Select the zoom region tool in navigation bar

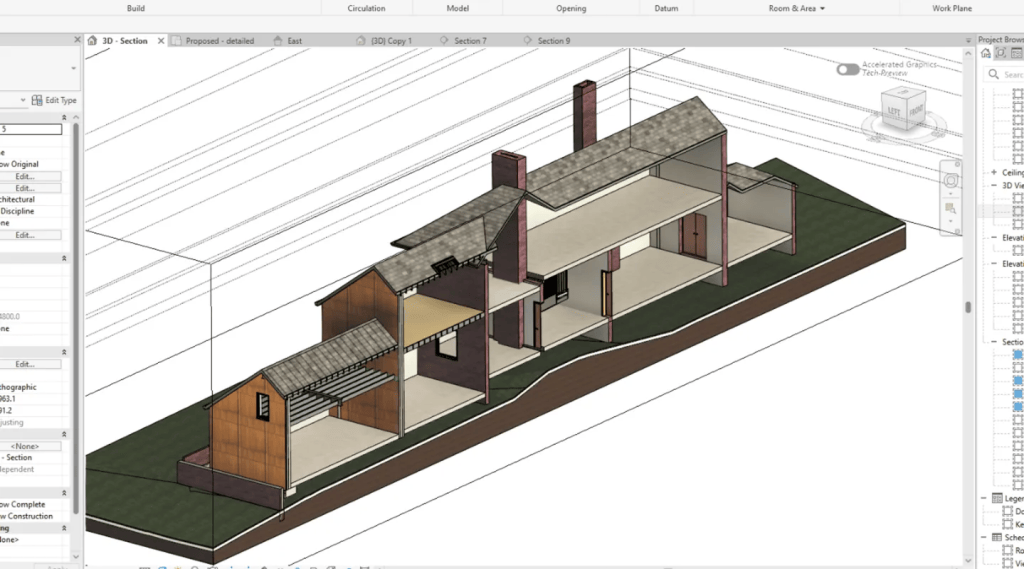[950, 209]
